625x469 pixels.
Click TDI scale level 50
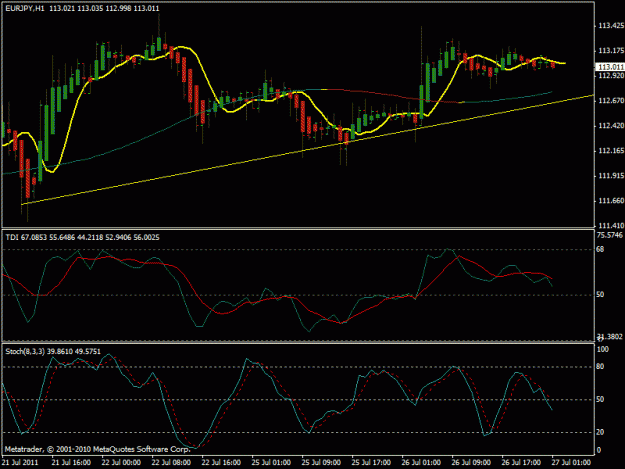tap(600, 294)
